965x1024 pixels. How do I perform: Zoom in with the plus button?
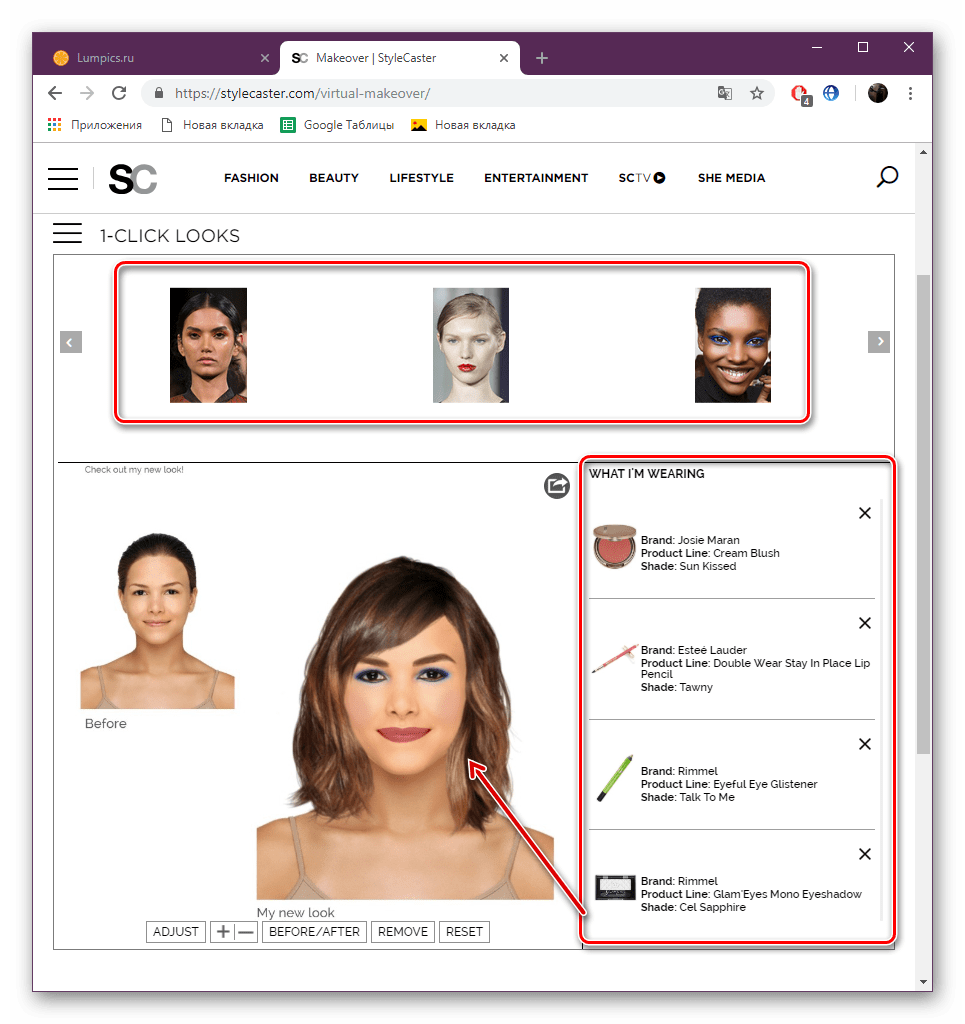[223, 932]
